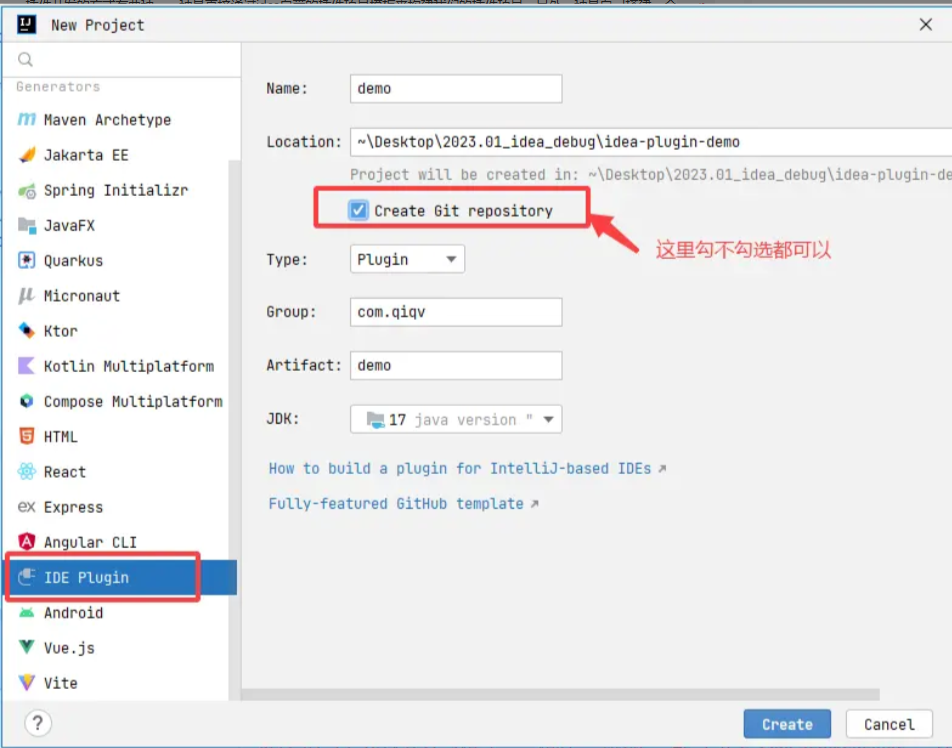Click the Ktor generator icon

click(x=27, y=331)
